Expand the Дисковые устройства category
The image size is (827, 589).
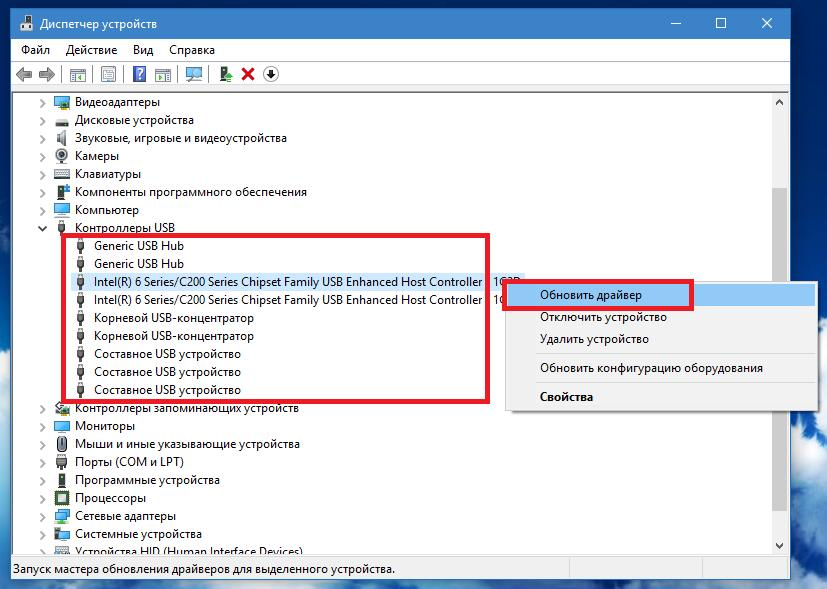[x=42, y=121]
